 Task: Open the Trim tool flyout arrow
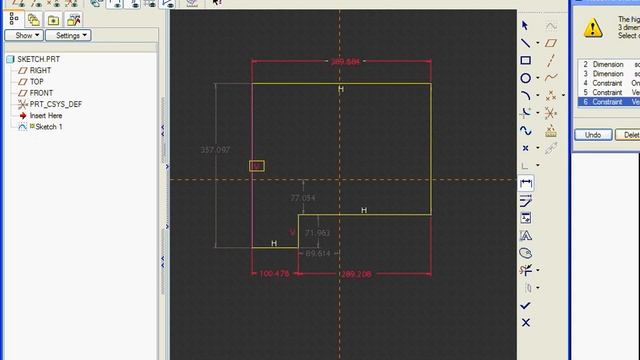coord(538,270)
